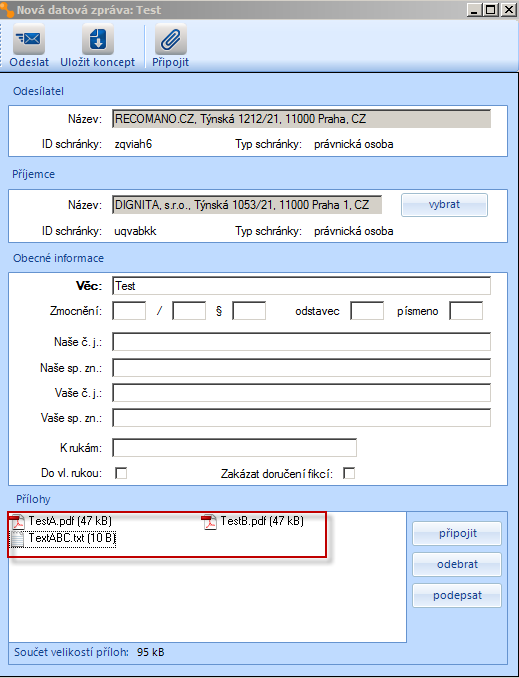
Task: Click the vybrat recipient button
Action: click(444, 205)
